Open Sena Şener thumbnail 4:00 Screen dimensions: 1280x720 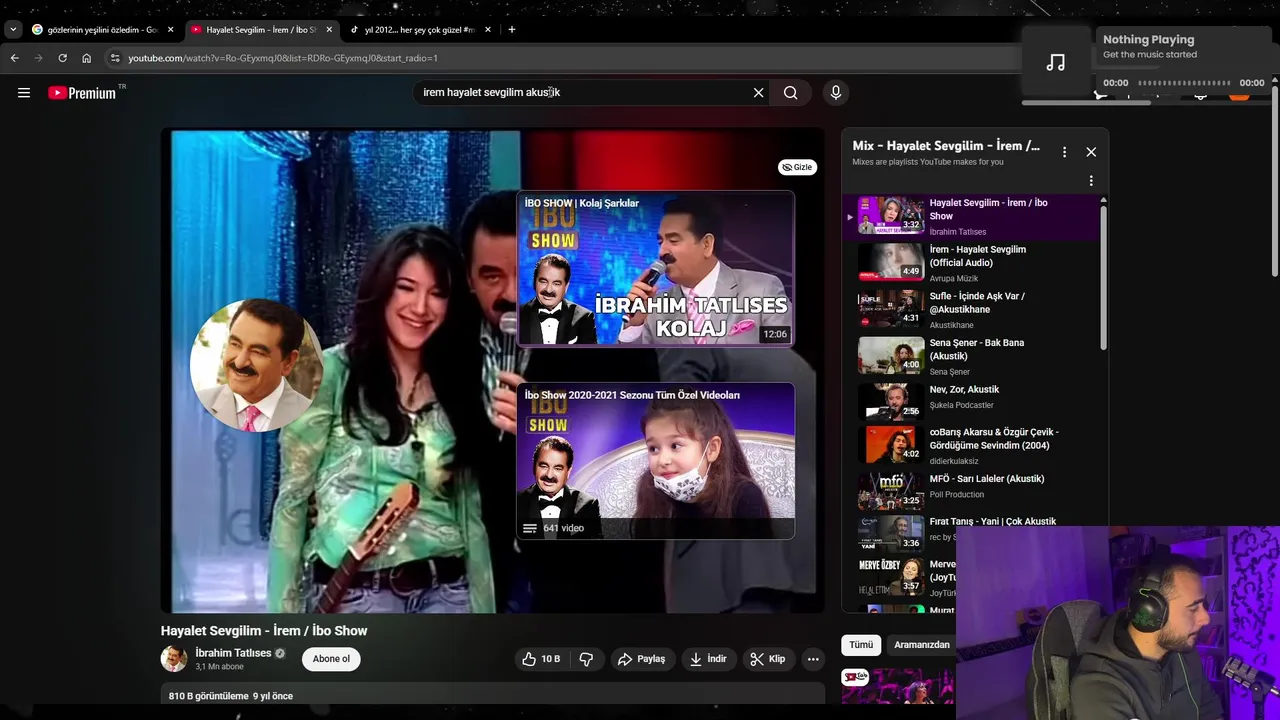890,355
